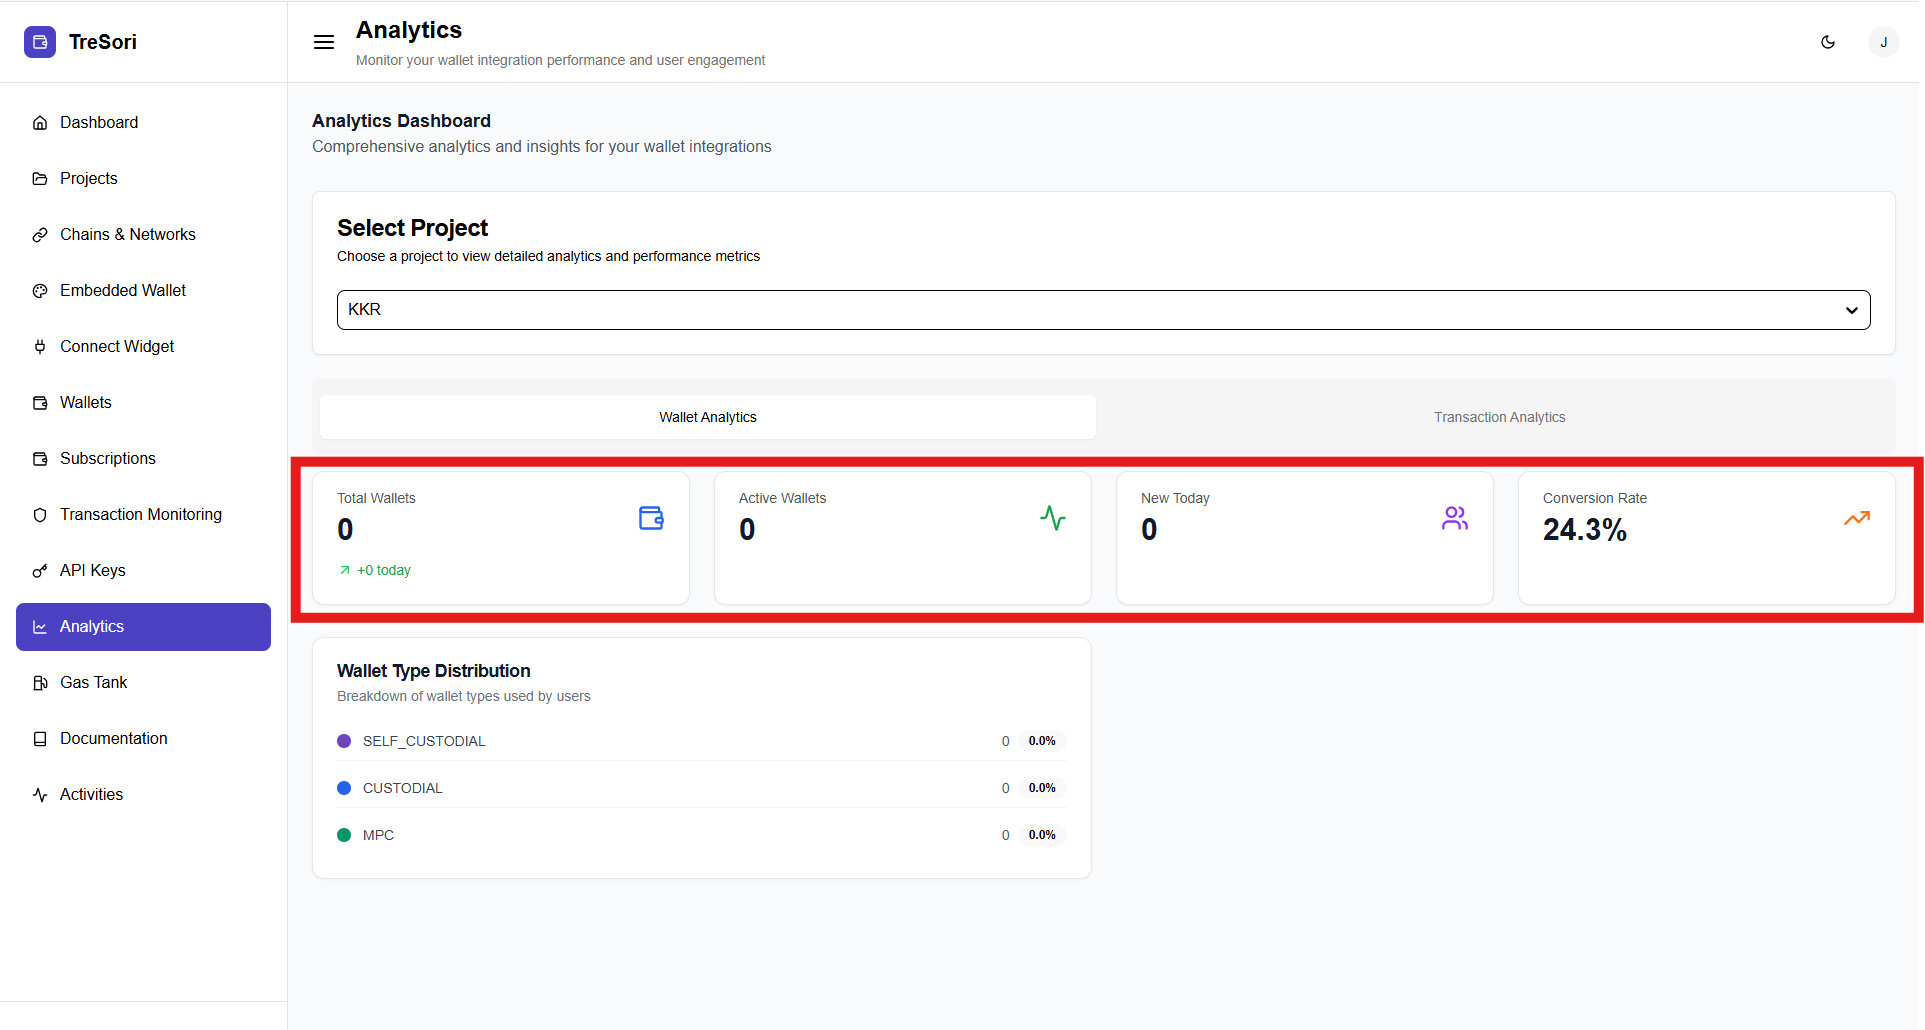Click the Gas Tank fuel pump icon
The image size is (1925, 1030).
pos(40,683)
